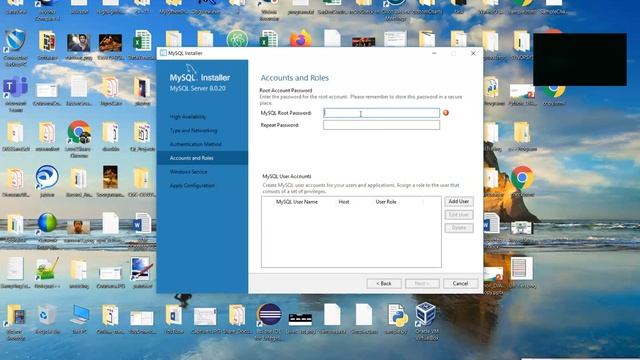The height and width of the screenshot is (360, 640).
Task: Click the red warning icon beside root password
Action: [x=446, y=113]
